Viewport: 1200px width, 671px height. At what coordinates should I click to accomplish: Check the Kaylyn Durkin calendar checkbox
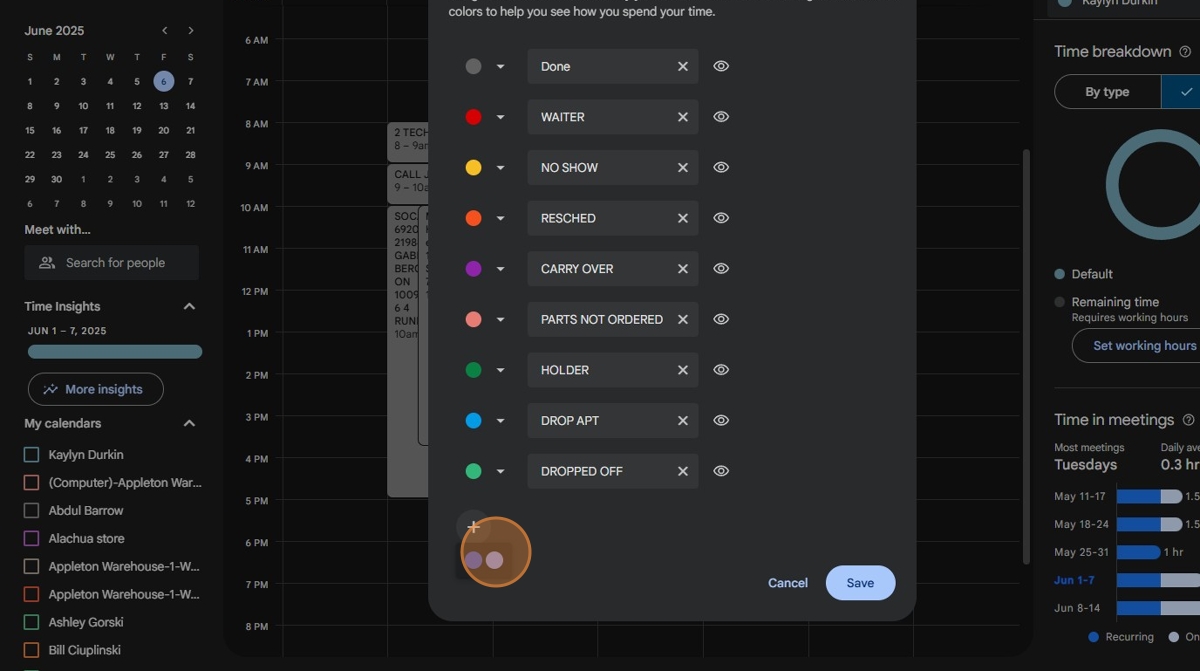click(x=31, y=455)
